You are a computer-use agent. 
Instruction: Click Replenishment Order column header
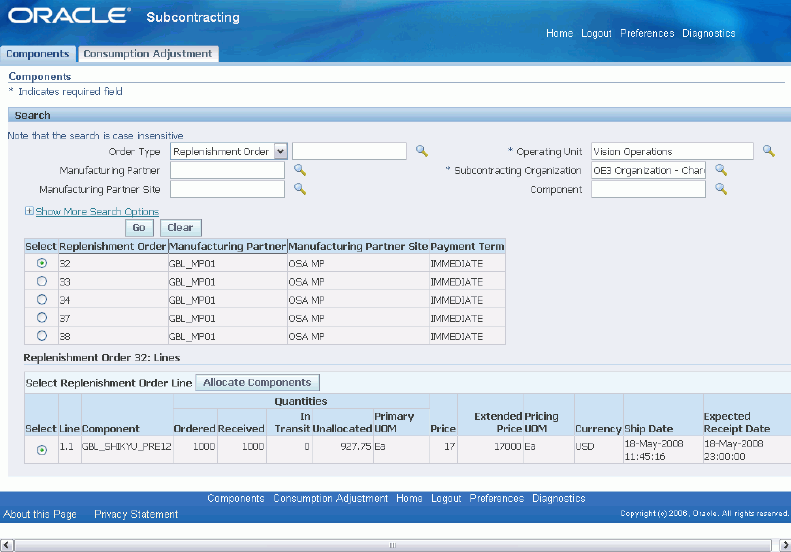tap(113, 246)
